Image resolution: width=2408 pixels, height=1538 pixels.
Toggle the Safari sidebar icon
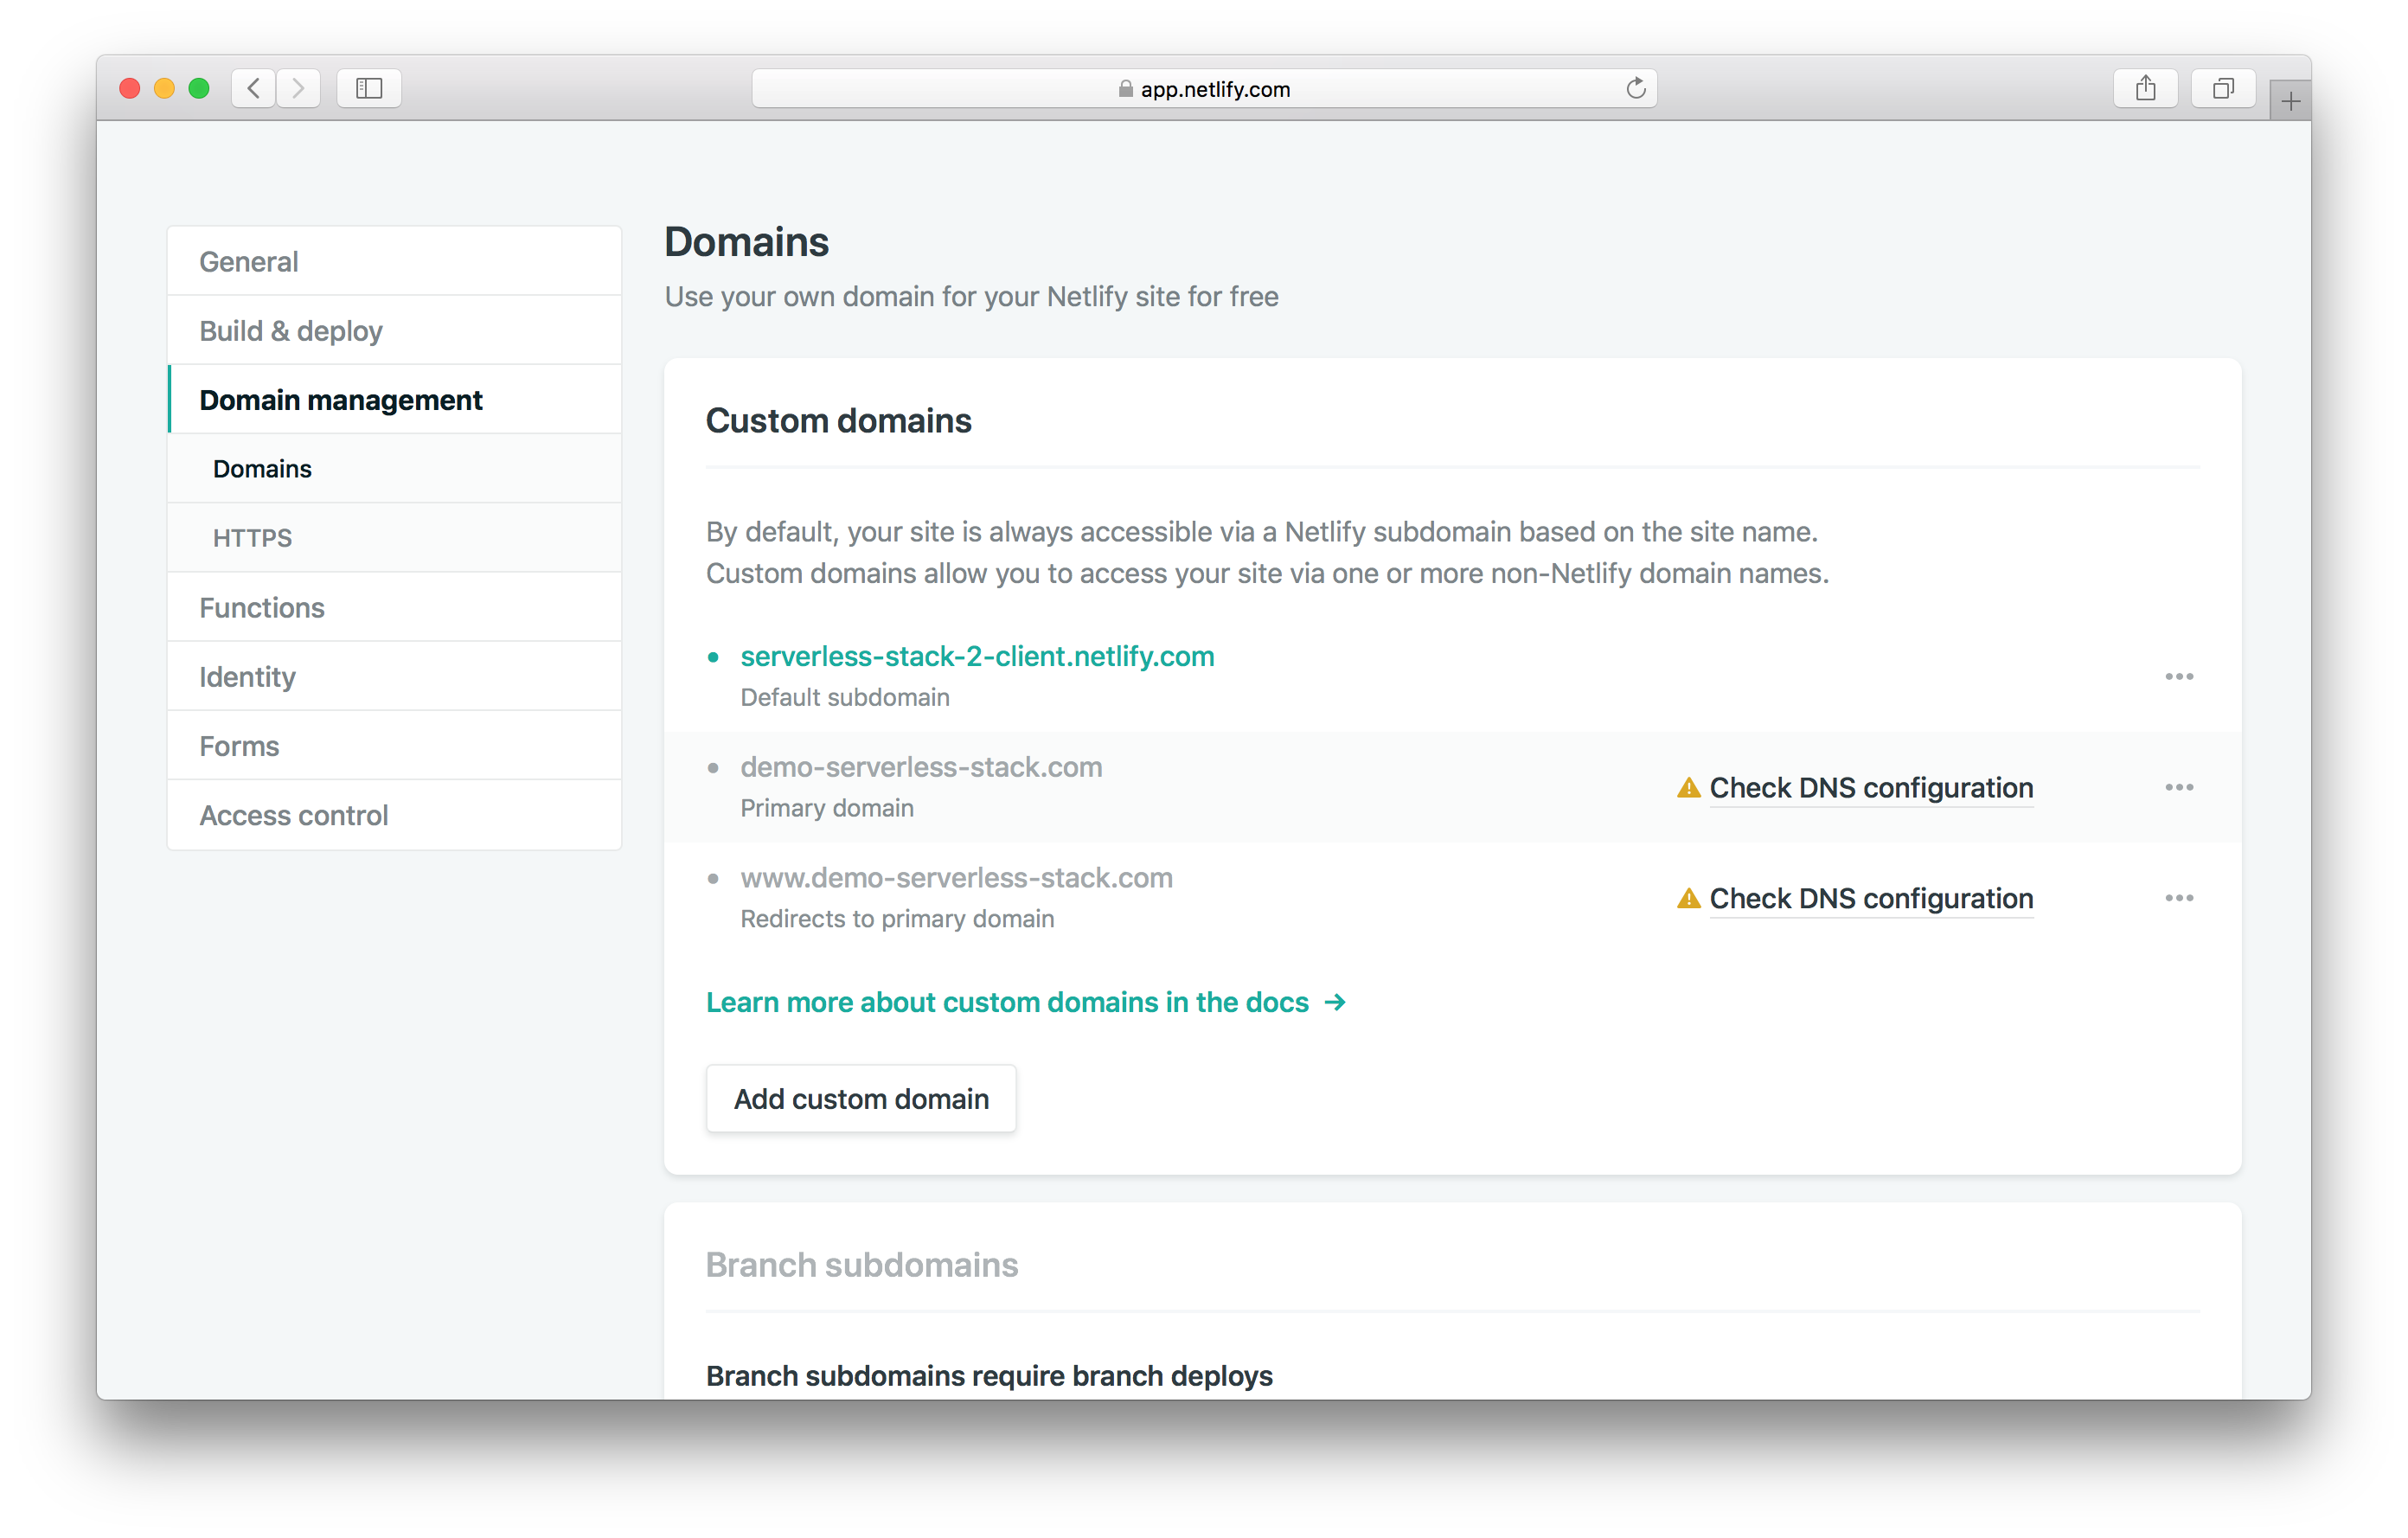tap(369, 88)
